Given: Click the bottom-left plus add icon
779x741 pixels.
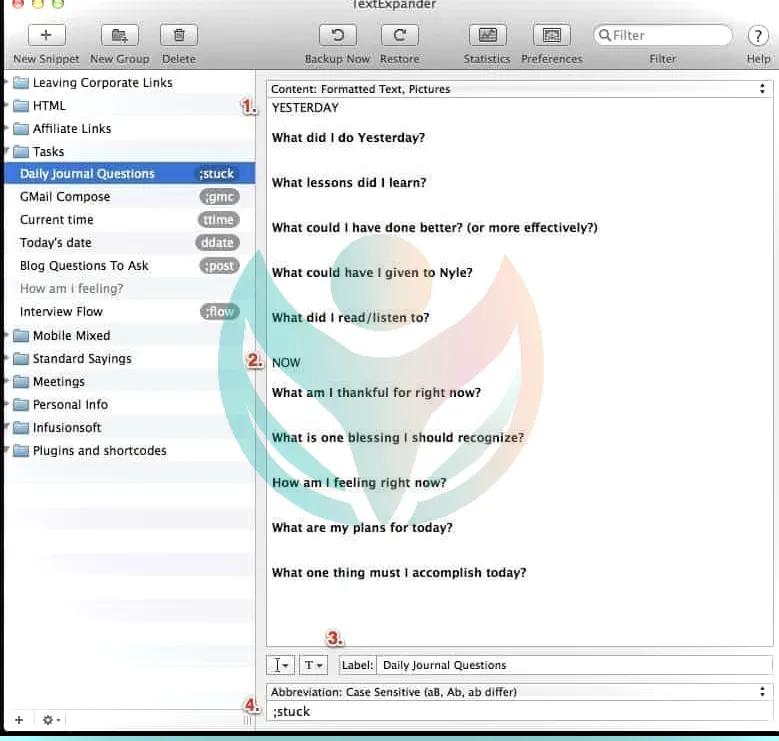Looking at the screenshot, I should pos(19,720).
